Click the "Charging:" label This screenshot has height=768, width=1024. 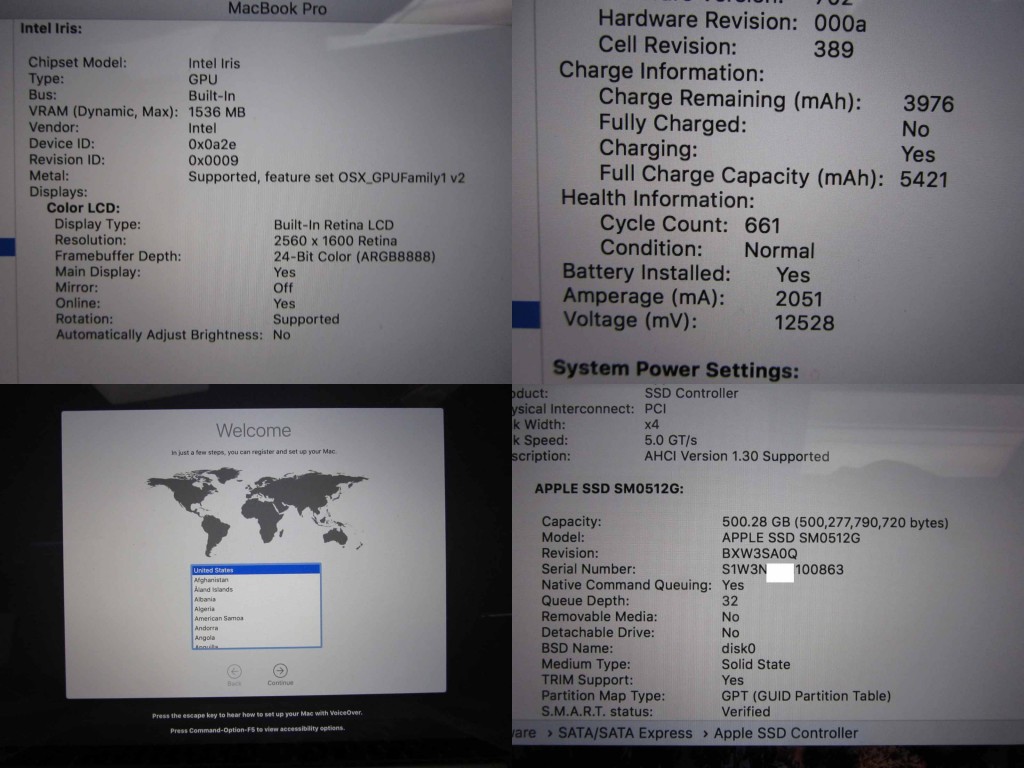[648, 149]
